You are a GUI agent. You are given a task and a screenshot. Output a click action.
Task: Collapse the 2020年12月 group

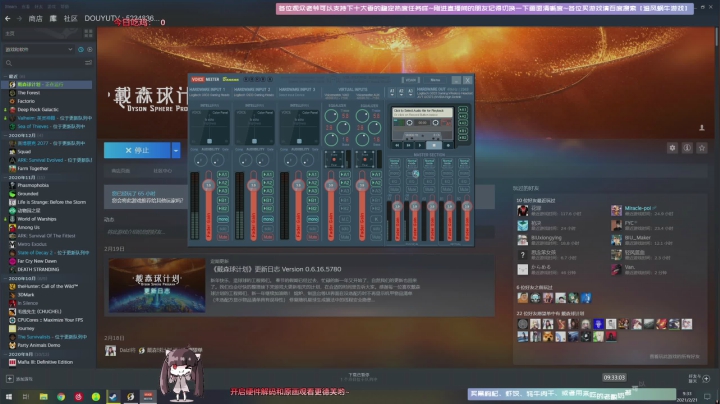click(6, 135)
